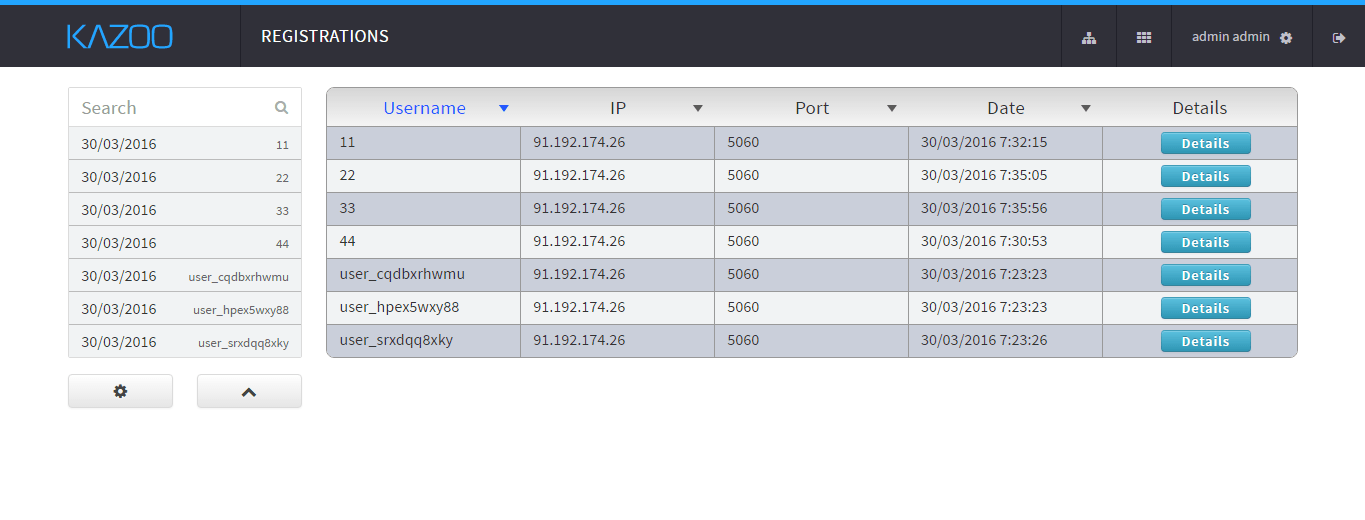Click the search magnifier icon
1365x520 pixels.
pyautogui.click(x=281, y=108)
